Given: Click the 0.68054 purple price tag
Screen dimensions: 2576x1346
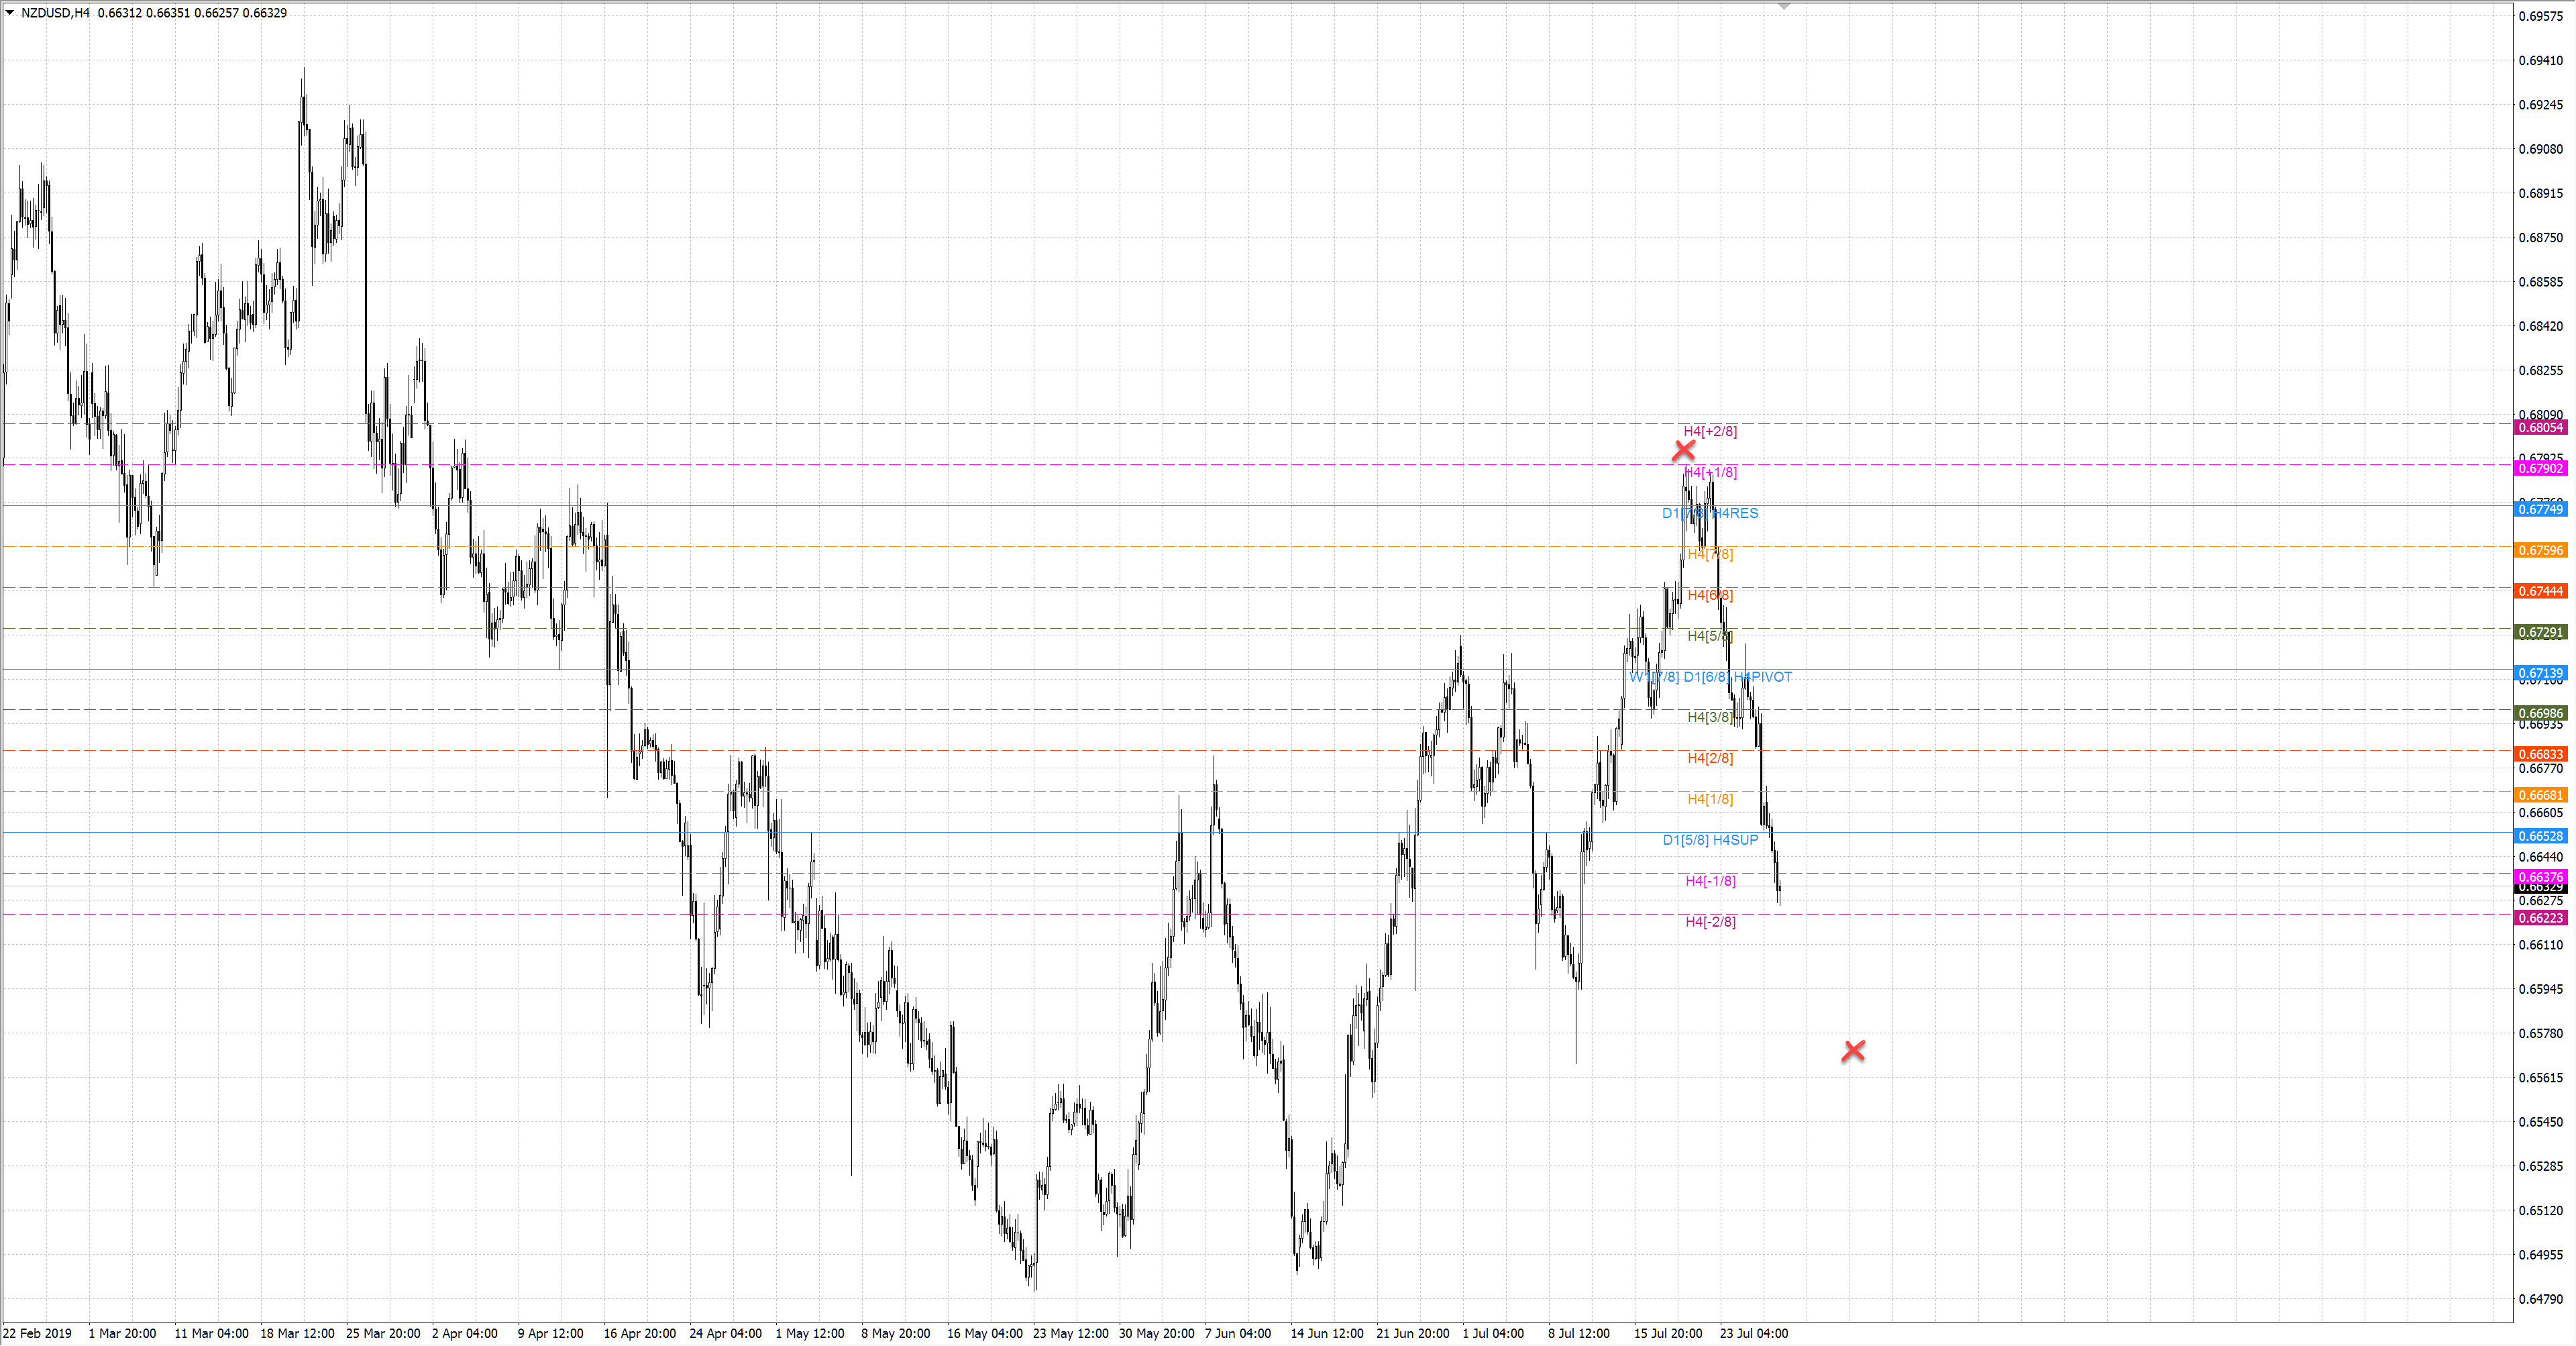Looking at the screenshot, I should point(2540,428).
